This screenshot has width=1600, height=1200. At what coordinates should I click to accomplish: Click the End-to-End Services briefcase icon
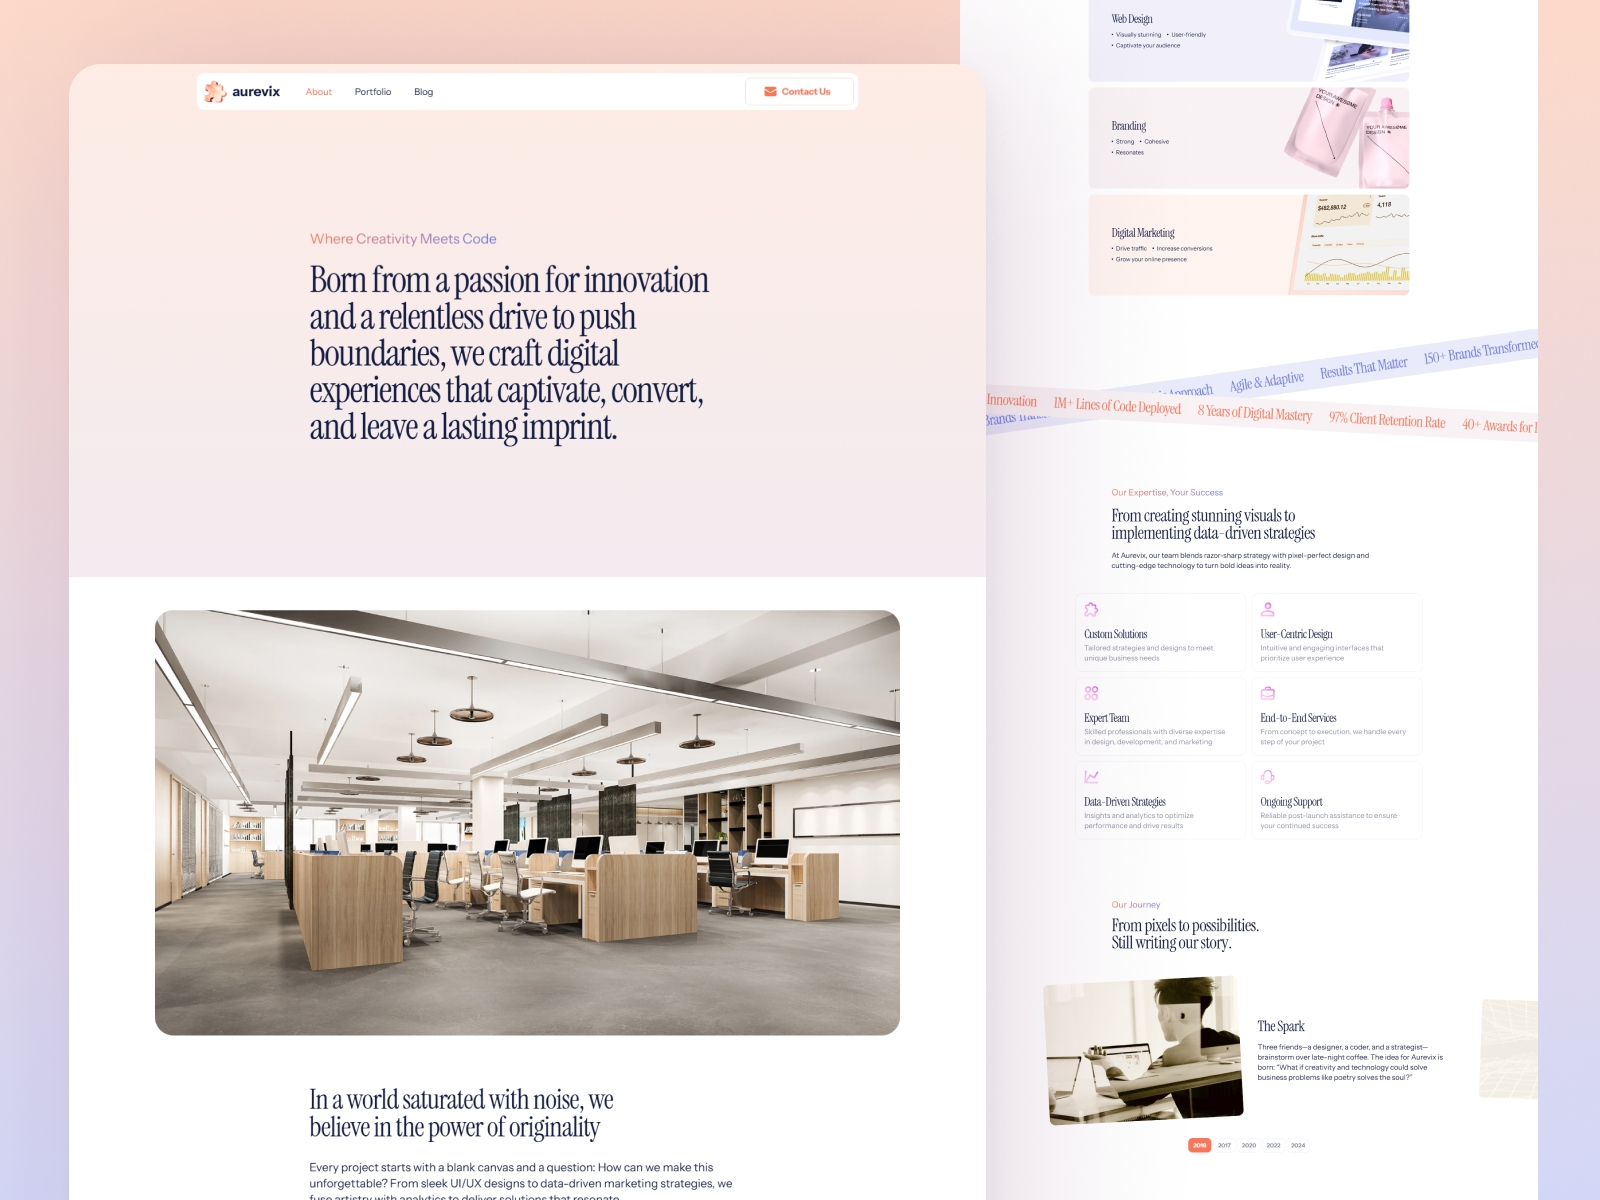1268,695
